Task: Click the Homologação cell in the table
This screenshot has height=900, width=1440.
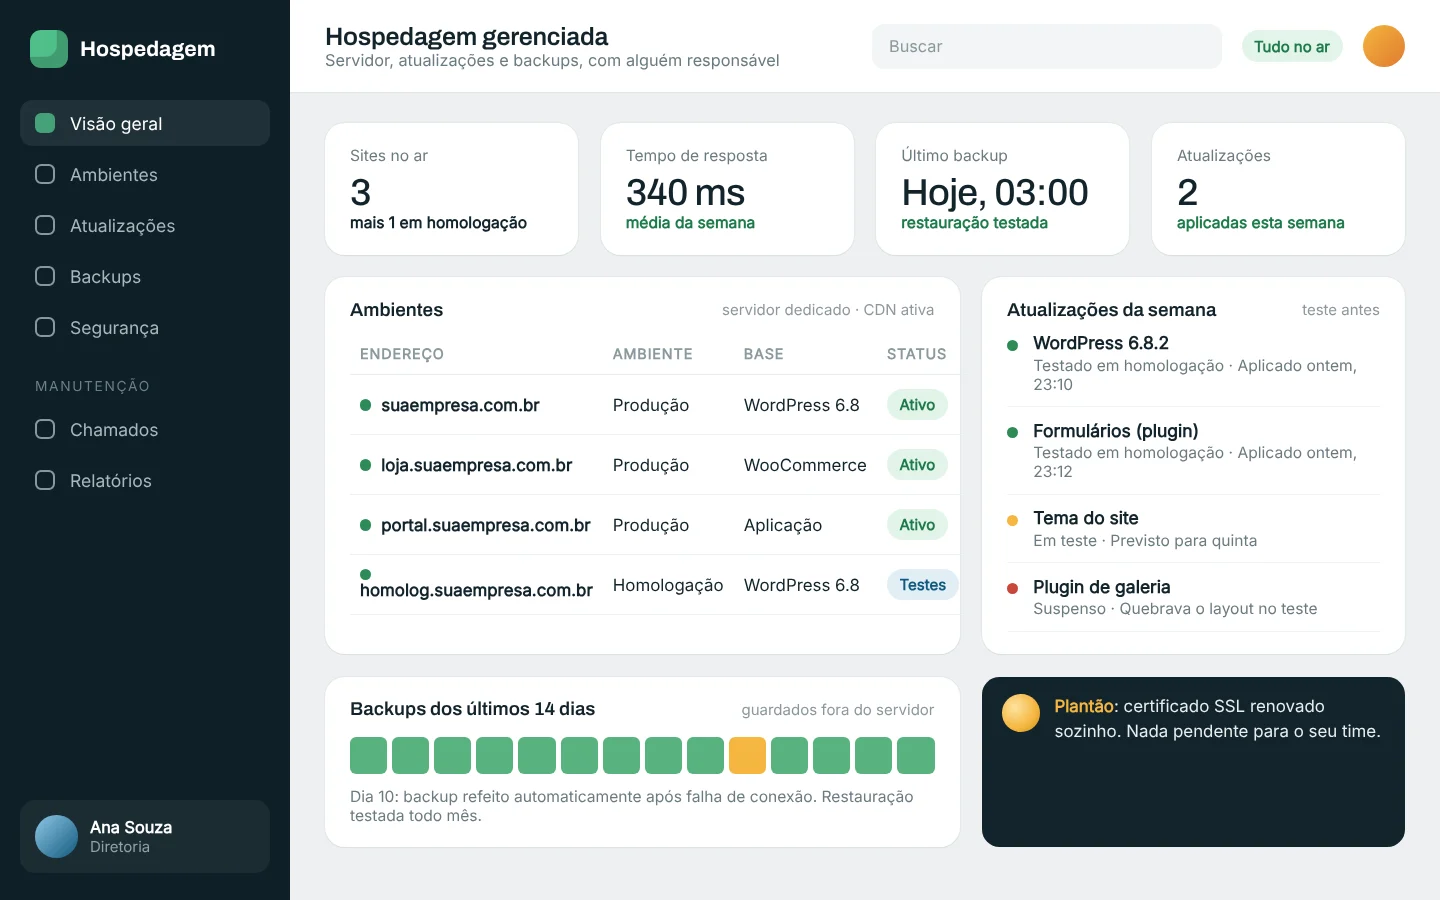Action: [668, 585]
